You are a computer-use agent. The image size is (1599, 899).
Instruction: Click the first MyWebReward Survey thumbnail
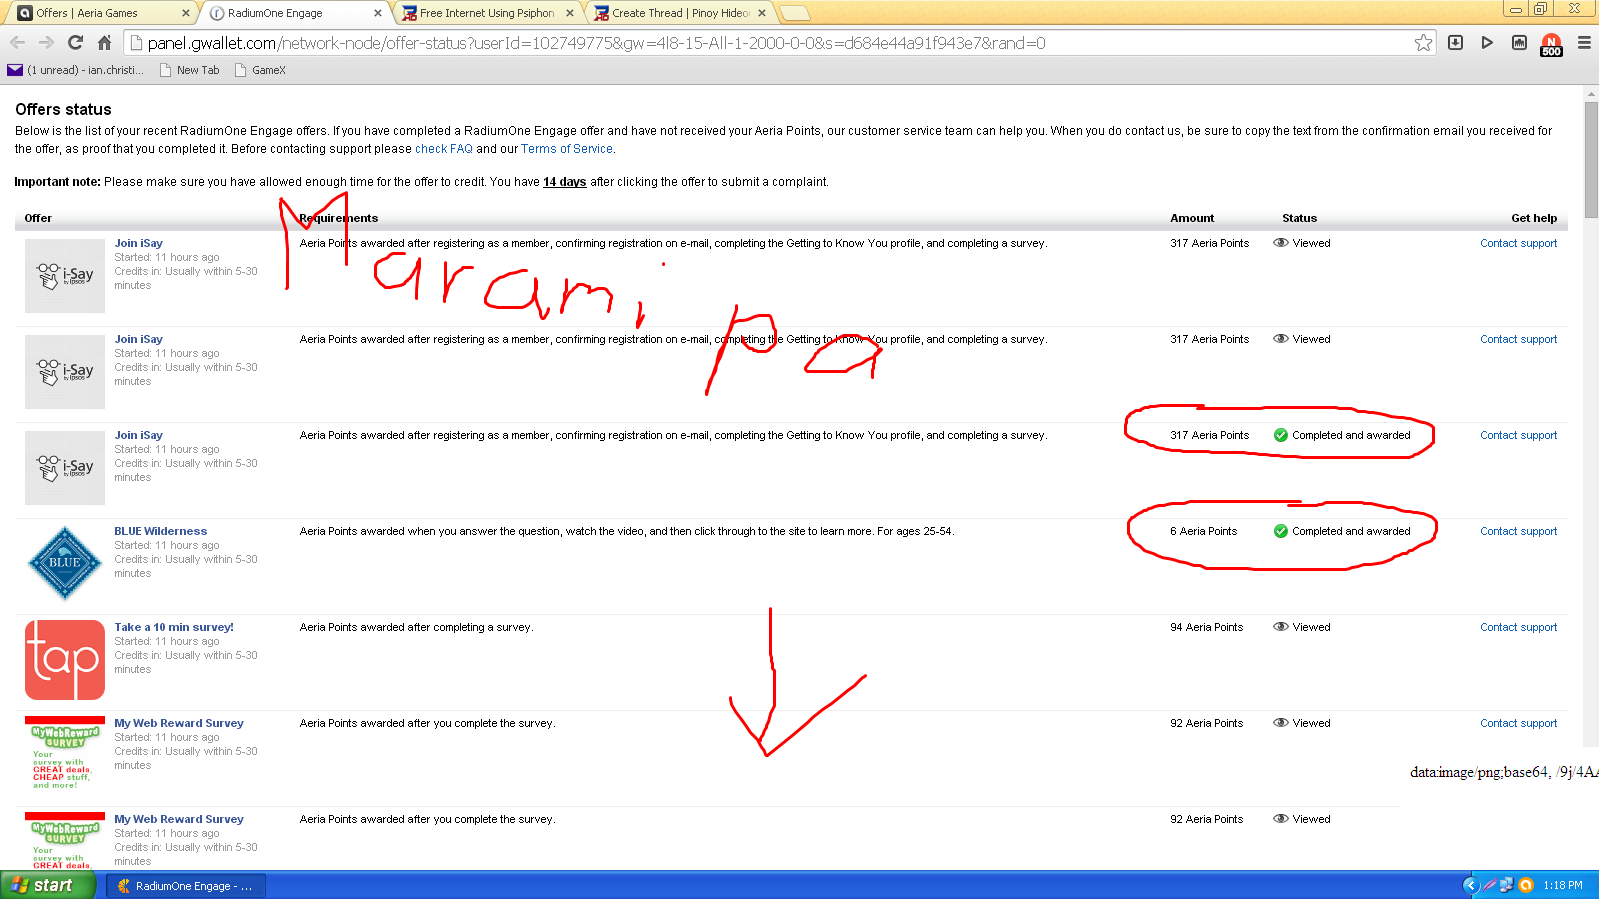65,753
